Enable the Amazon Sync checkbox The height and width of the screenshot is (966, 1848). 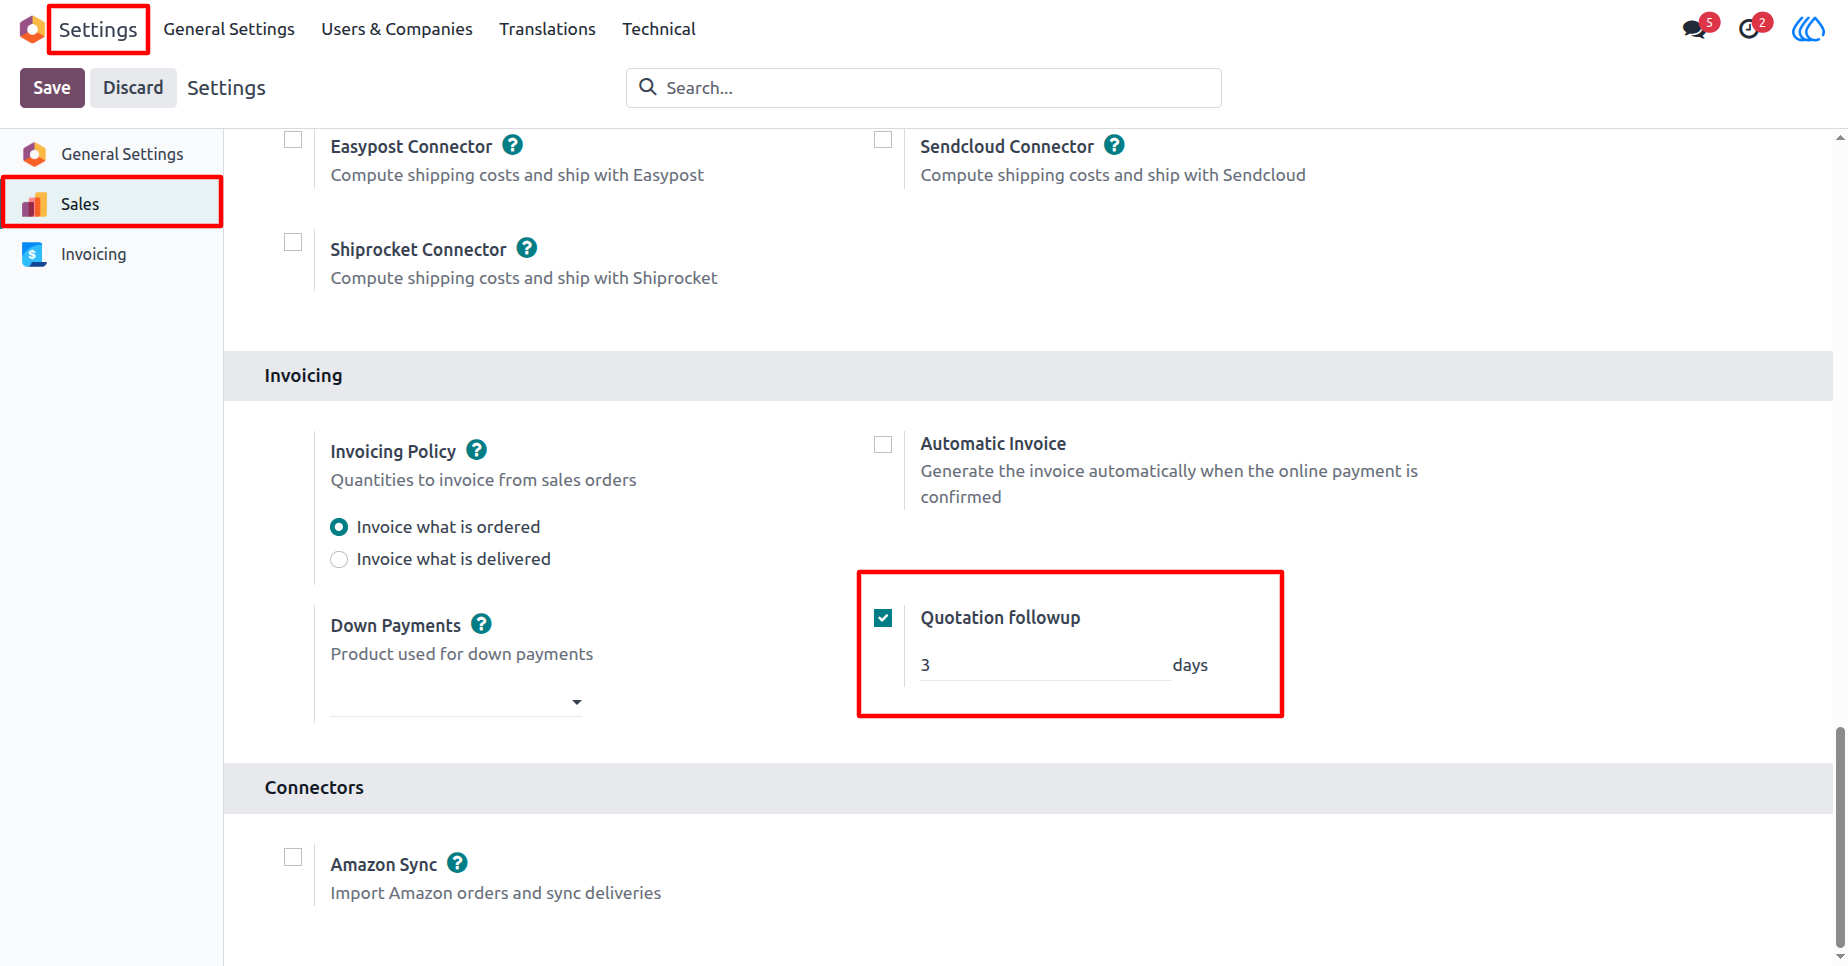click(293, 857)
